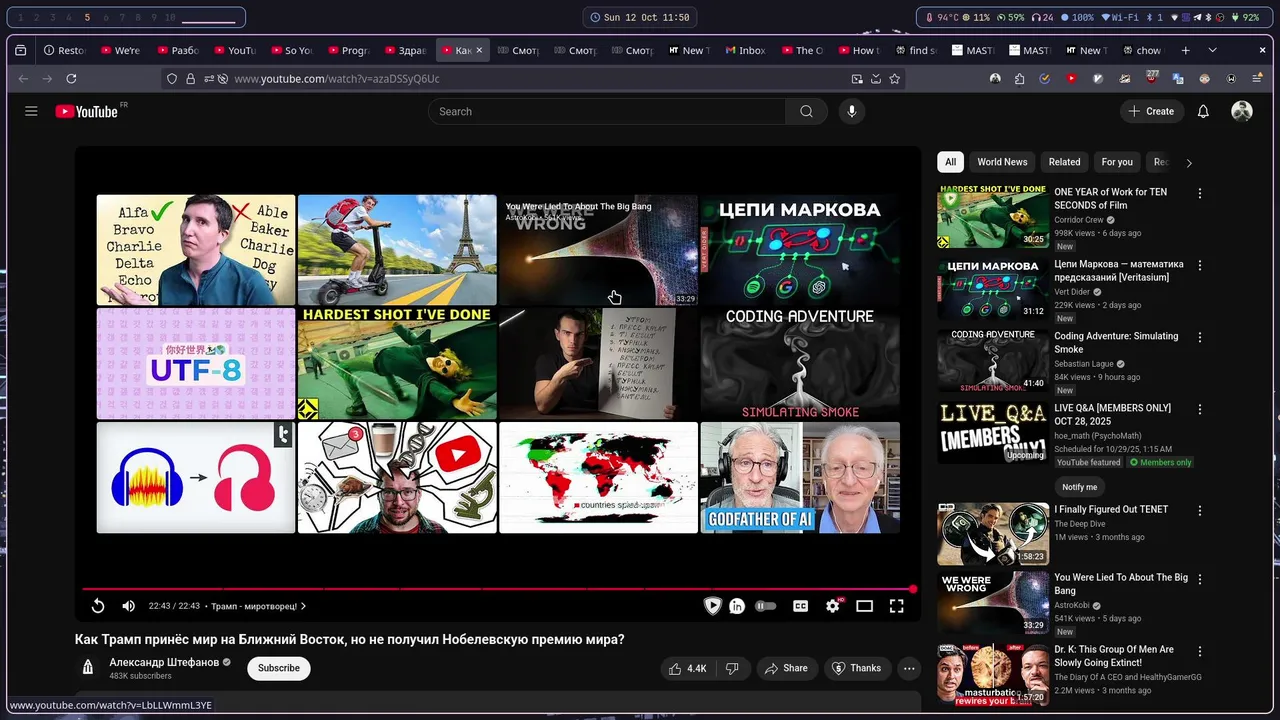This screenshot has width=1280, height=720.
Task: Open sidebar 'I Finally Figured Out TENET' thumbnail
Action: click(993, 534)
